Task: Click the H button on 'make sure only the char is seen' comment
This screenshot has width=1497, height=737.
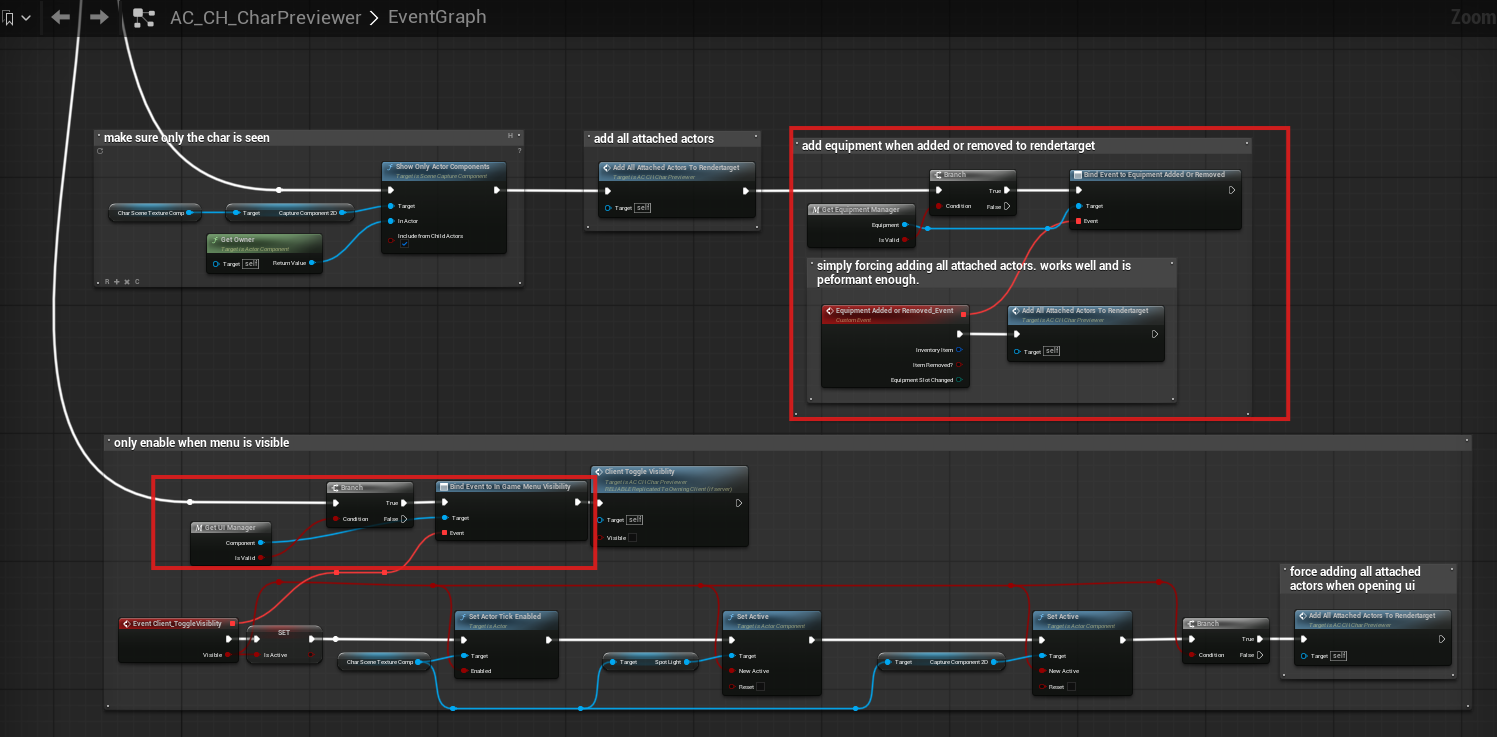Action: [x=510, y=136]
